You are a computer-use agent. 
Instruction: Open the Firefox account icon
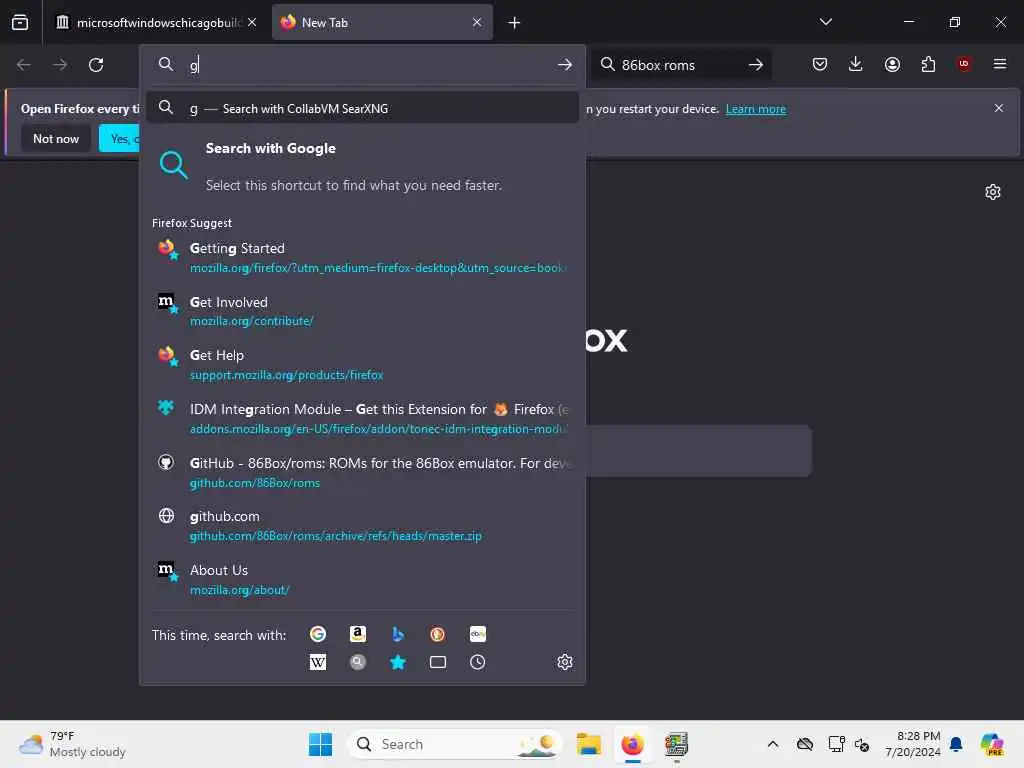(892, 64)
